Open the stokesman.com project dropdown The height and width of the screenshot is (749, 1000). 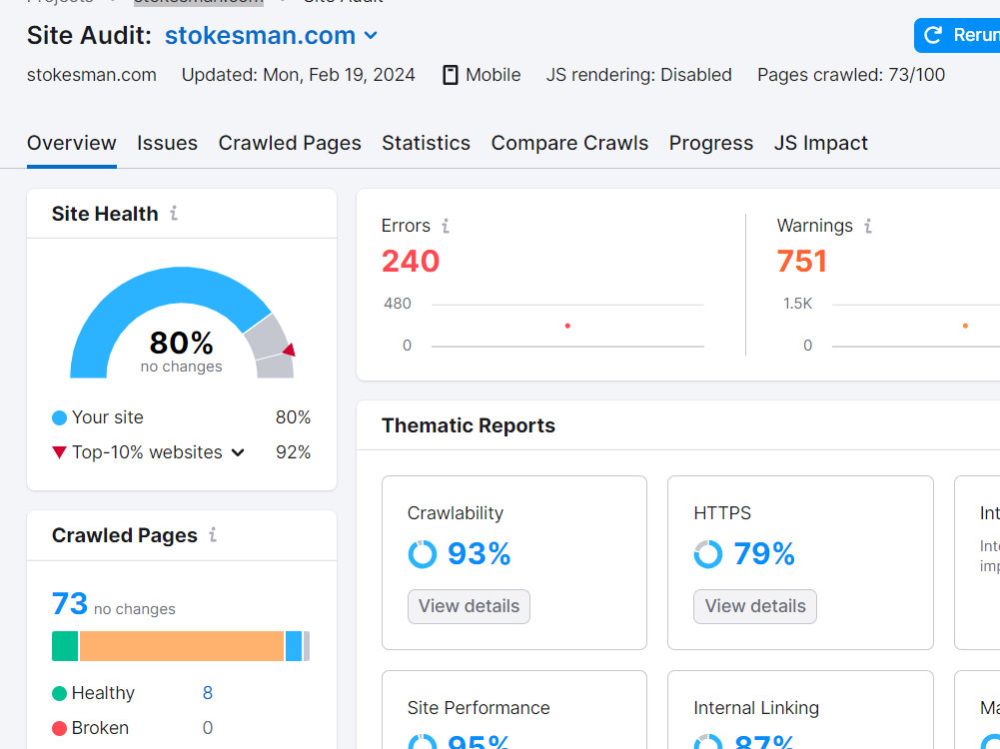[271, 36]
